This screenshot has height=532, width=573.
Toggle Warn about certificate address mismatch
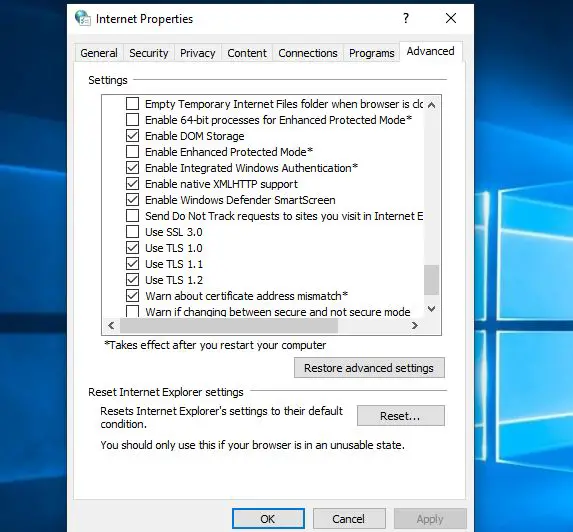(132, 296)
